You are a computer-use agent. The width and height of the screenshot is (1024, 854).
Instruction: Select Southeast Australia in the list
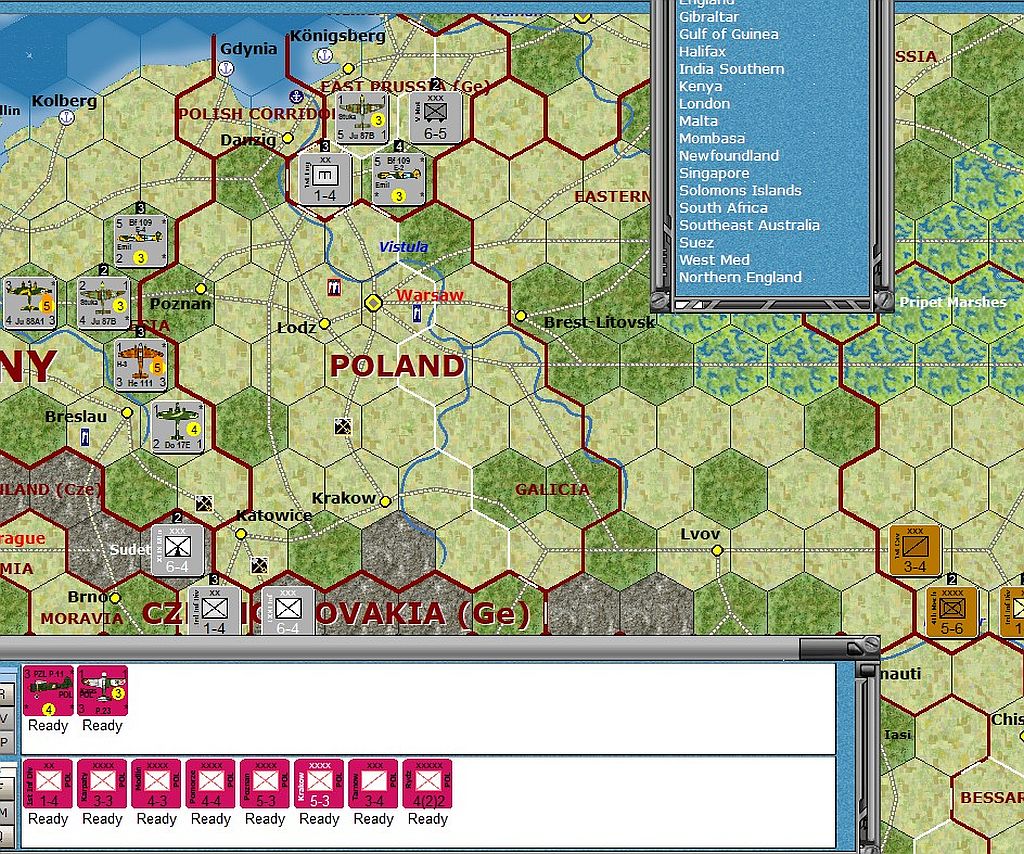tap(750, 225)
